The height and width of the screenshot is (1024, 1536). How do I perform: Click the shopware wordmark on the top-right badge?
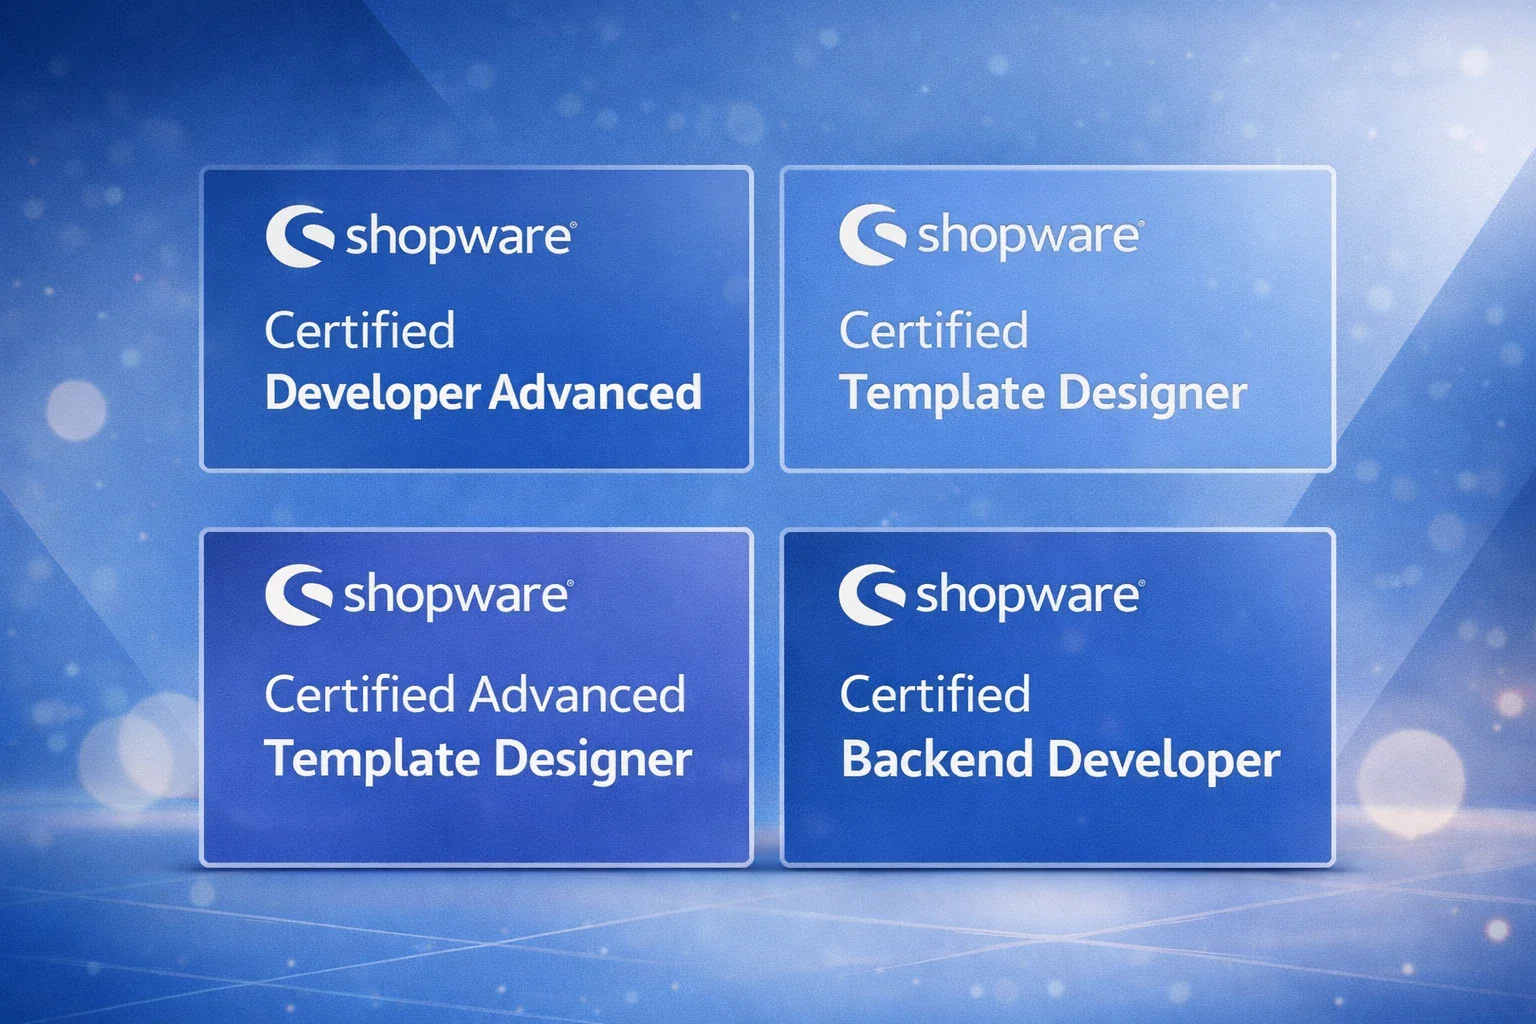click(1029, 237)
